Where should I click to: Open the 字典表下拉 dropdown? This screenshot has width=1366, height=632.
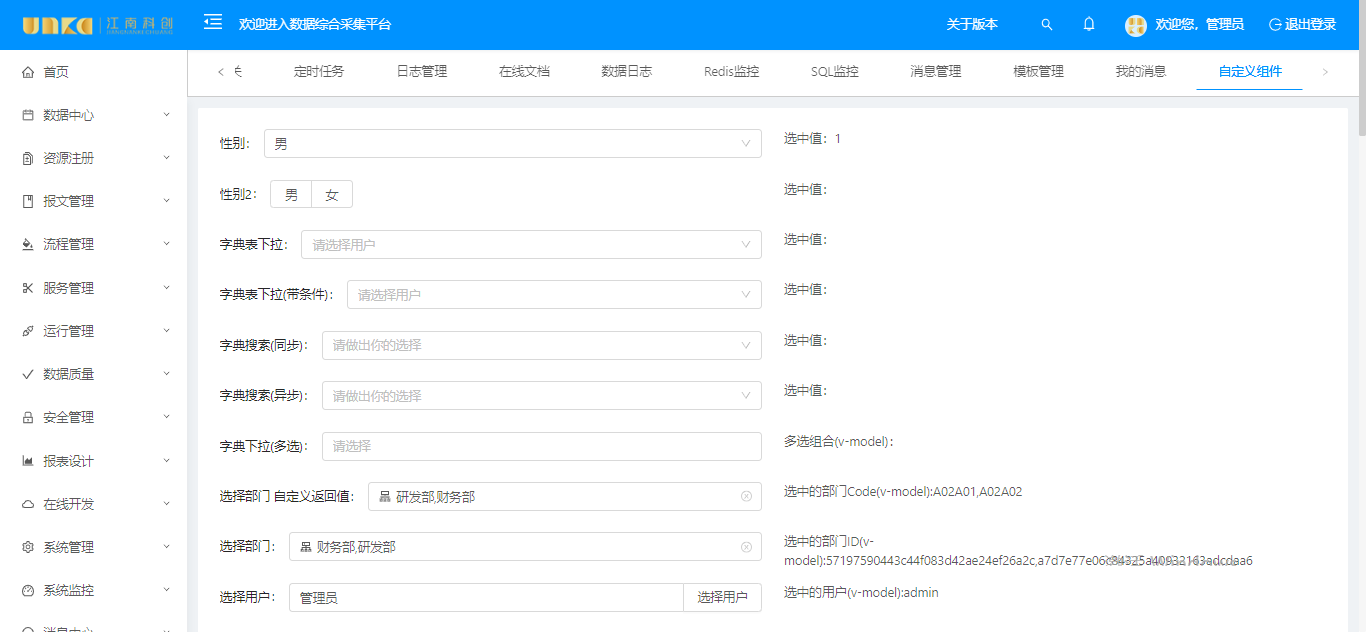(x=530, y=244)
